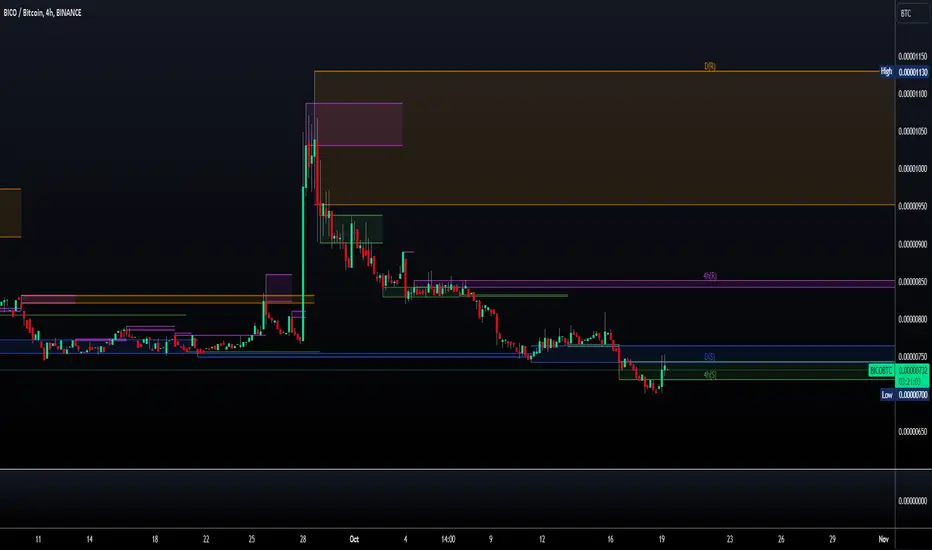
Task: Click the orange D(R) zone label
Action: click(710, 66)
